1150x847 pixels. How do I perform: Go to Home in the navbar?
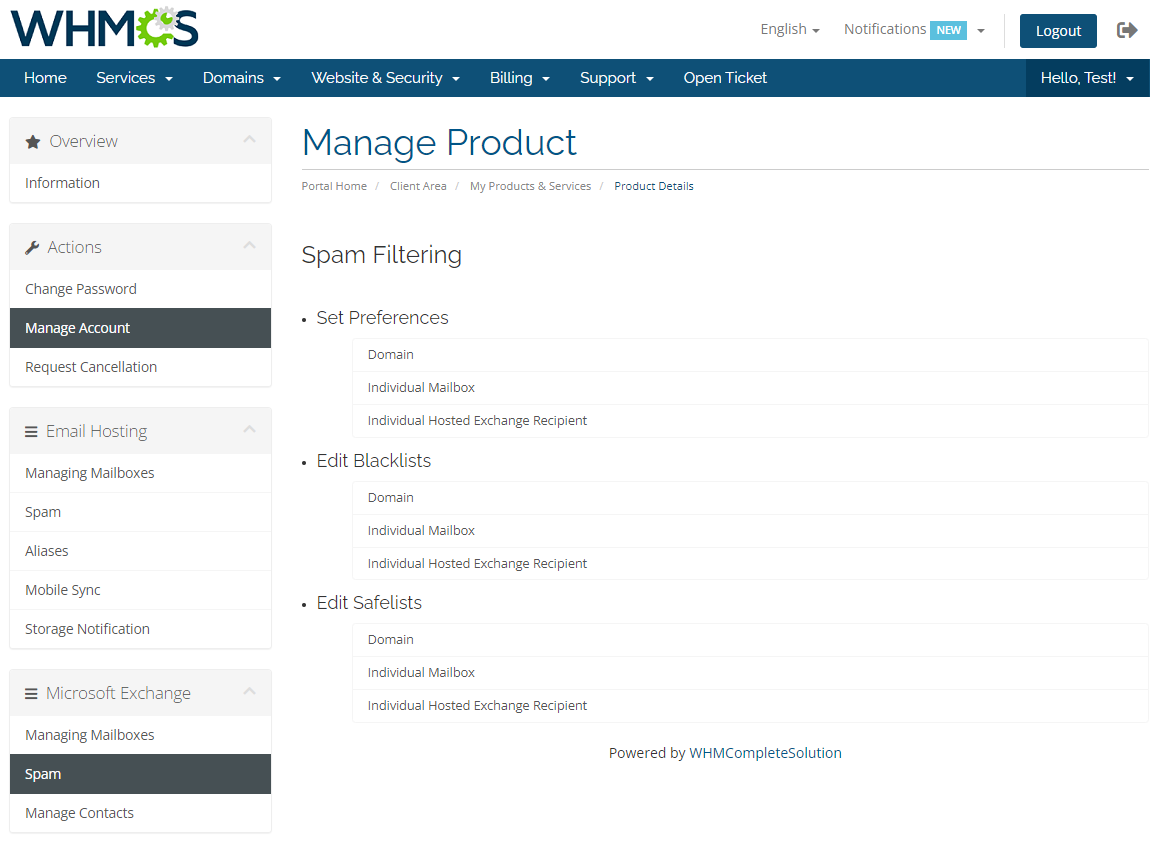(45, 78)
